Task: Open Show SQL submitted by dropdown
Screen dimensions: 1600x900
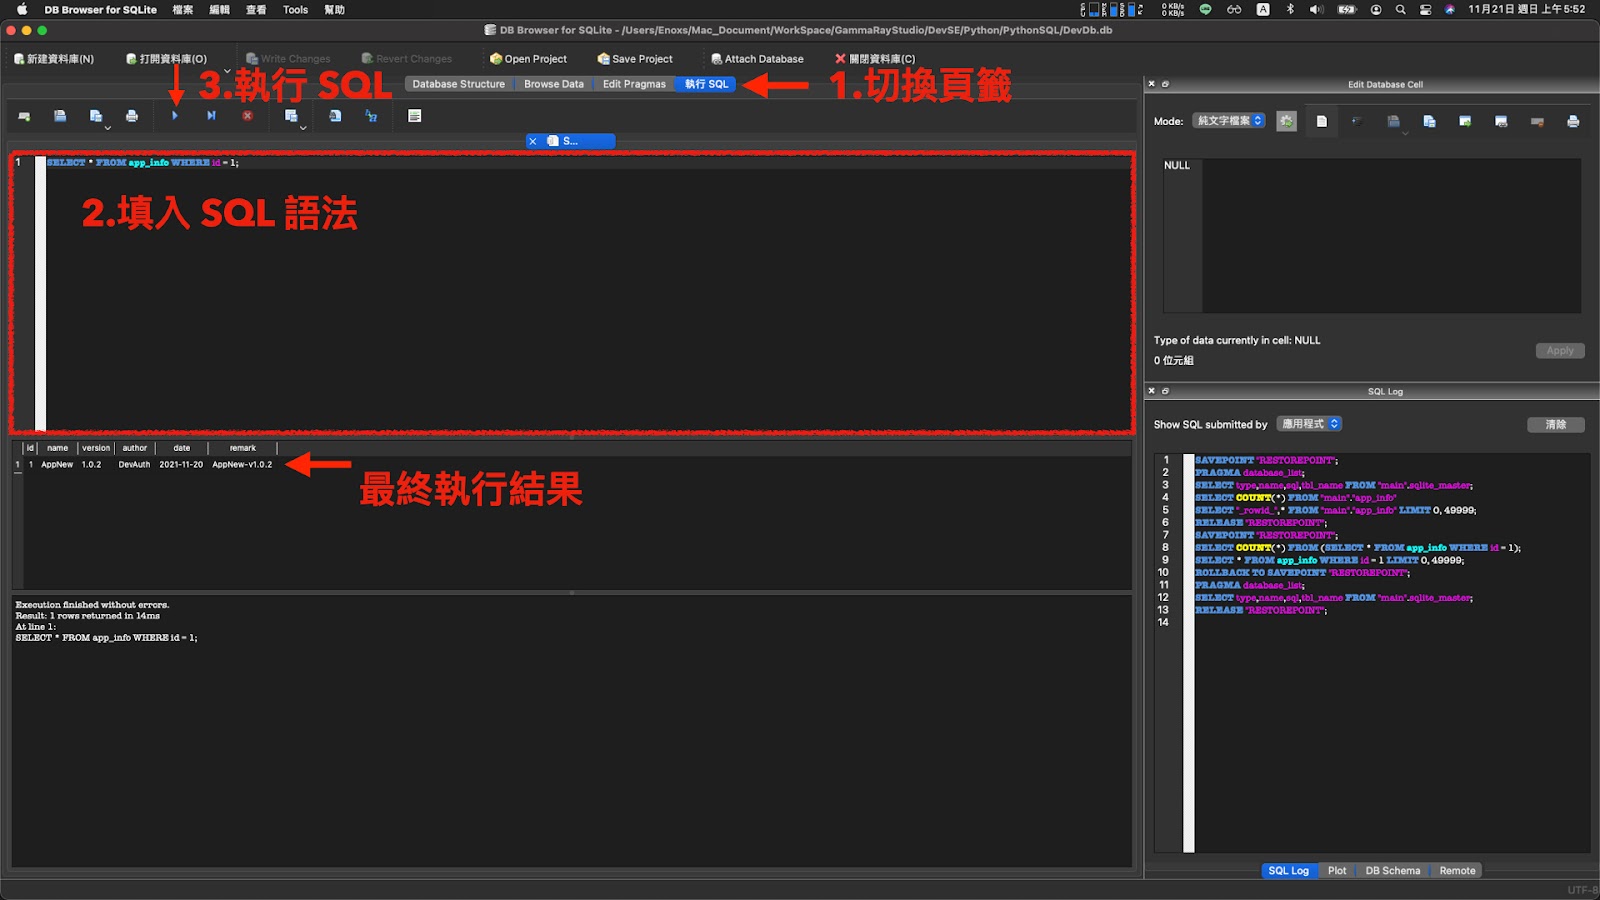Action: (1309, 424)
